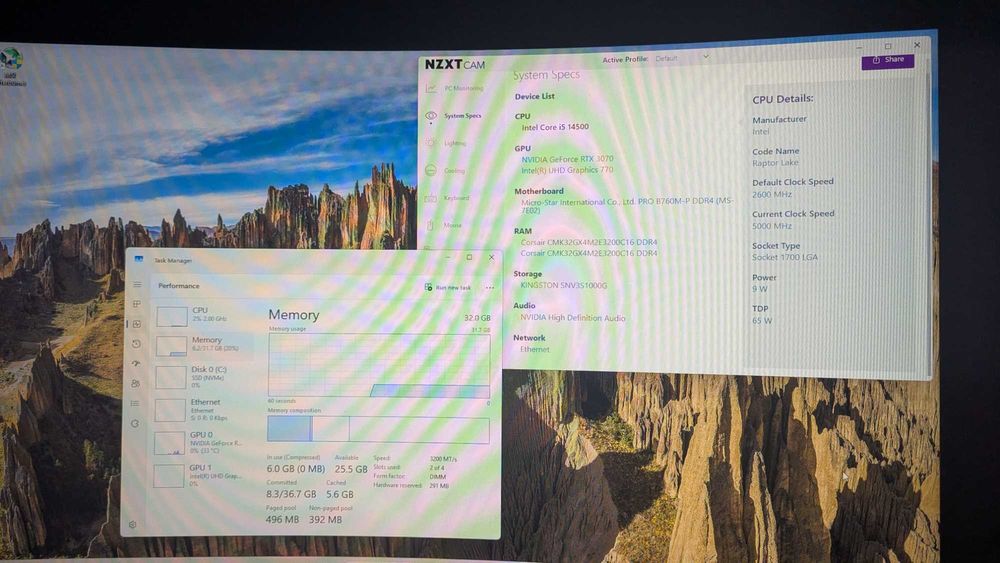Select GPU 1 Intel UHD in performance list
This screenshot has width=1000, height=563.
tap(202, 476)
